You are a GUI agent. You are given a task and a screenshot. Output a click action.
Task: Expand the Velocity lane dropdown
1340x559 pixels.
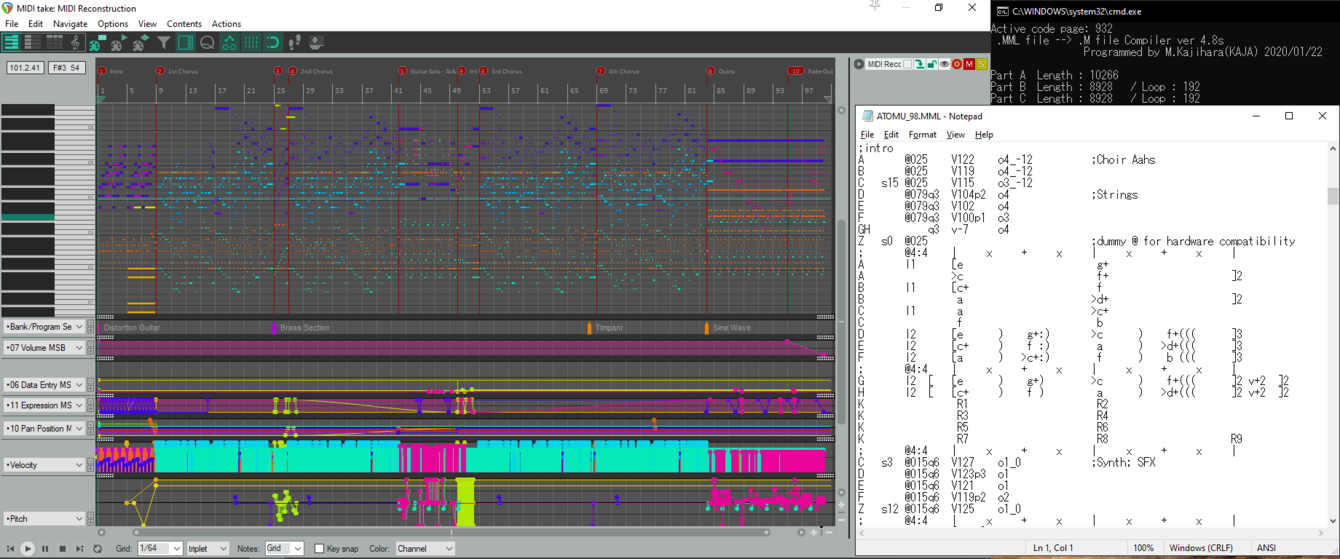pyautogui.click(x=79, y=465)
